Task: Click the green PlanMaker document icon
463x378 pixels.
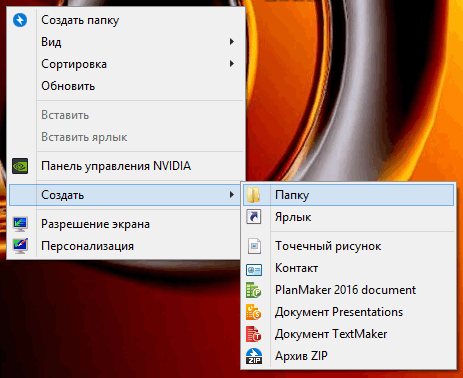Action: [254, 290]
